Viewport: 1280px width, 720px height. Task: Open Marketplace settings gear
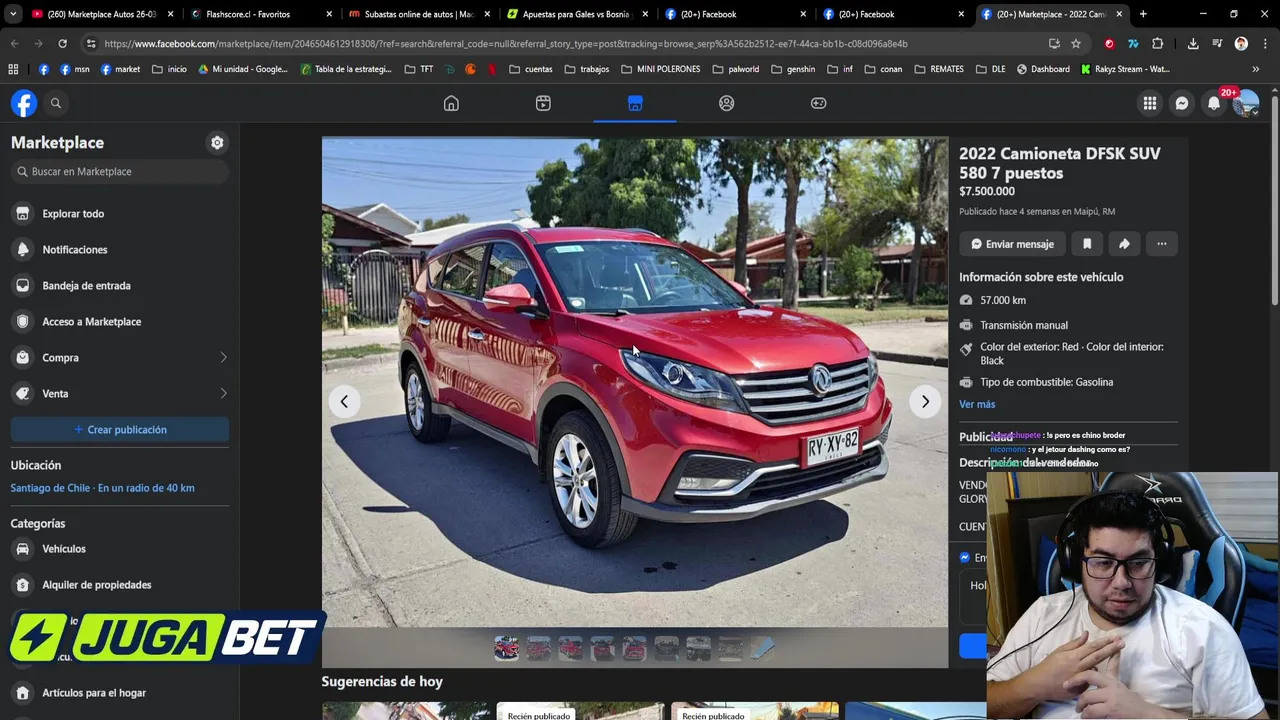217,143
